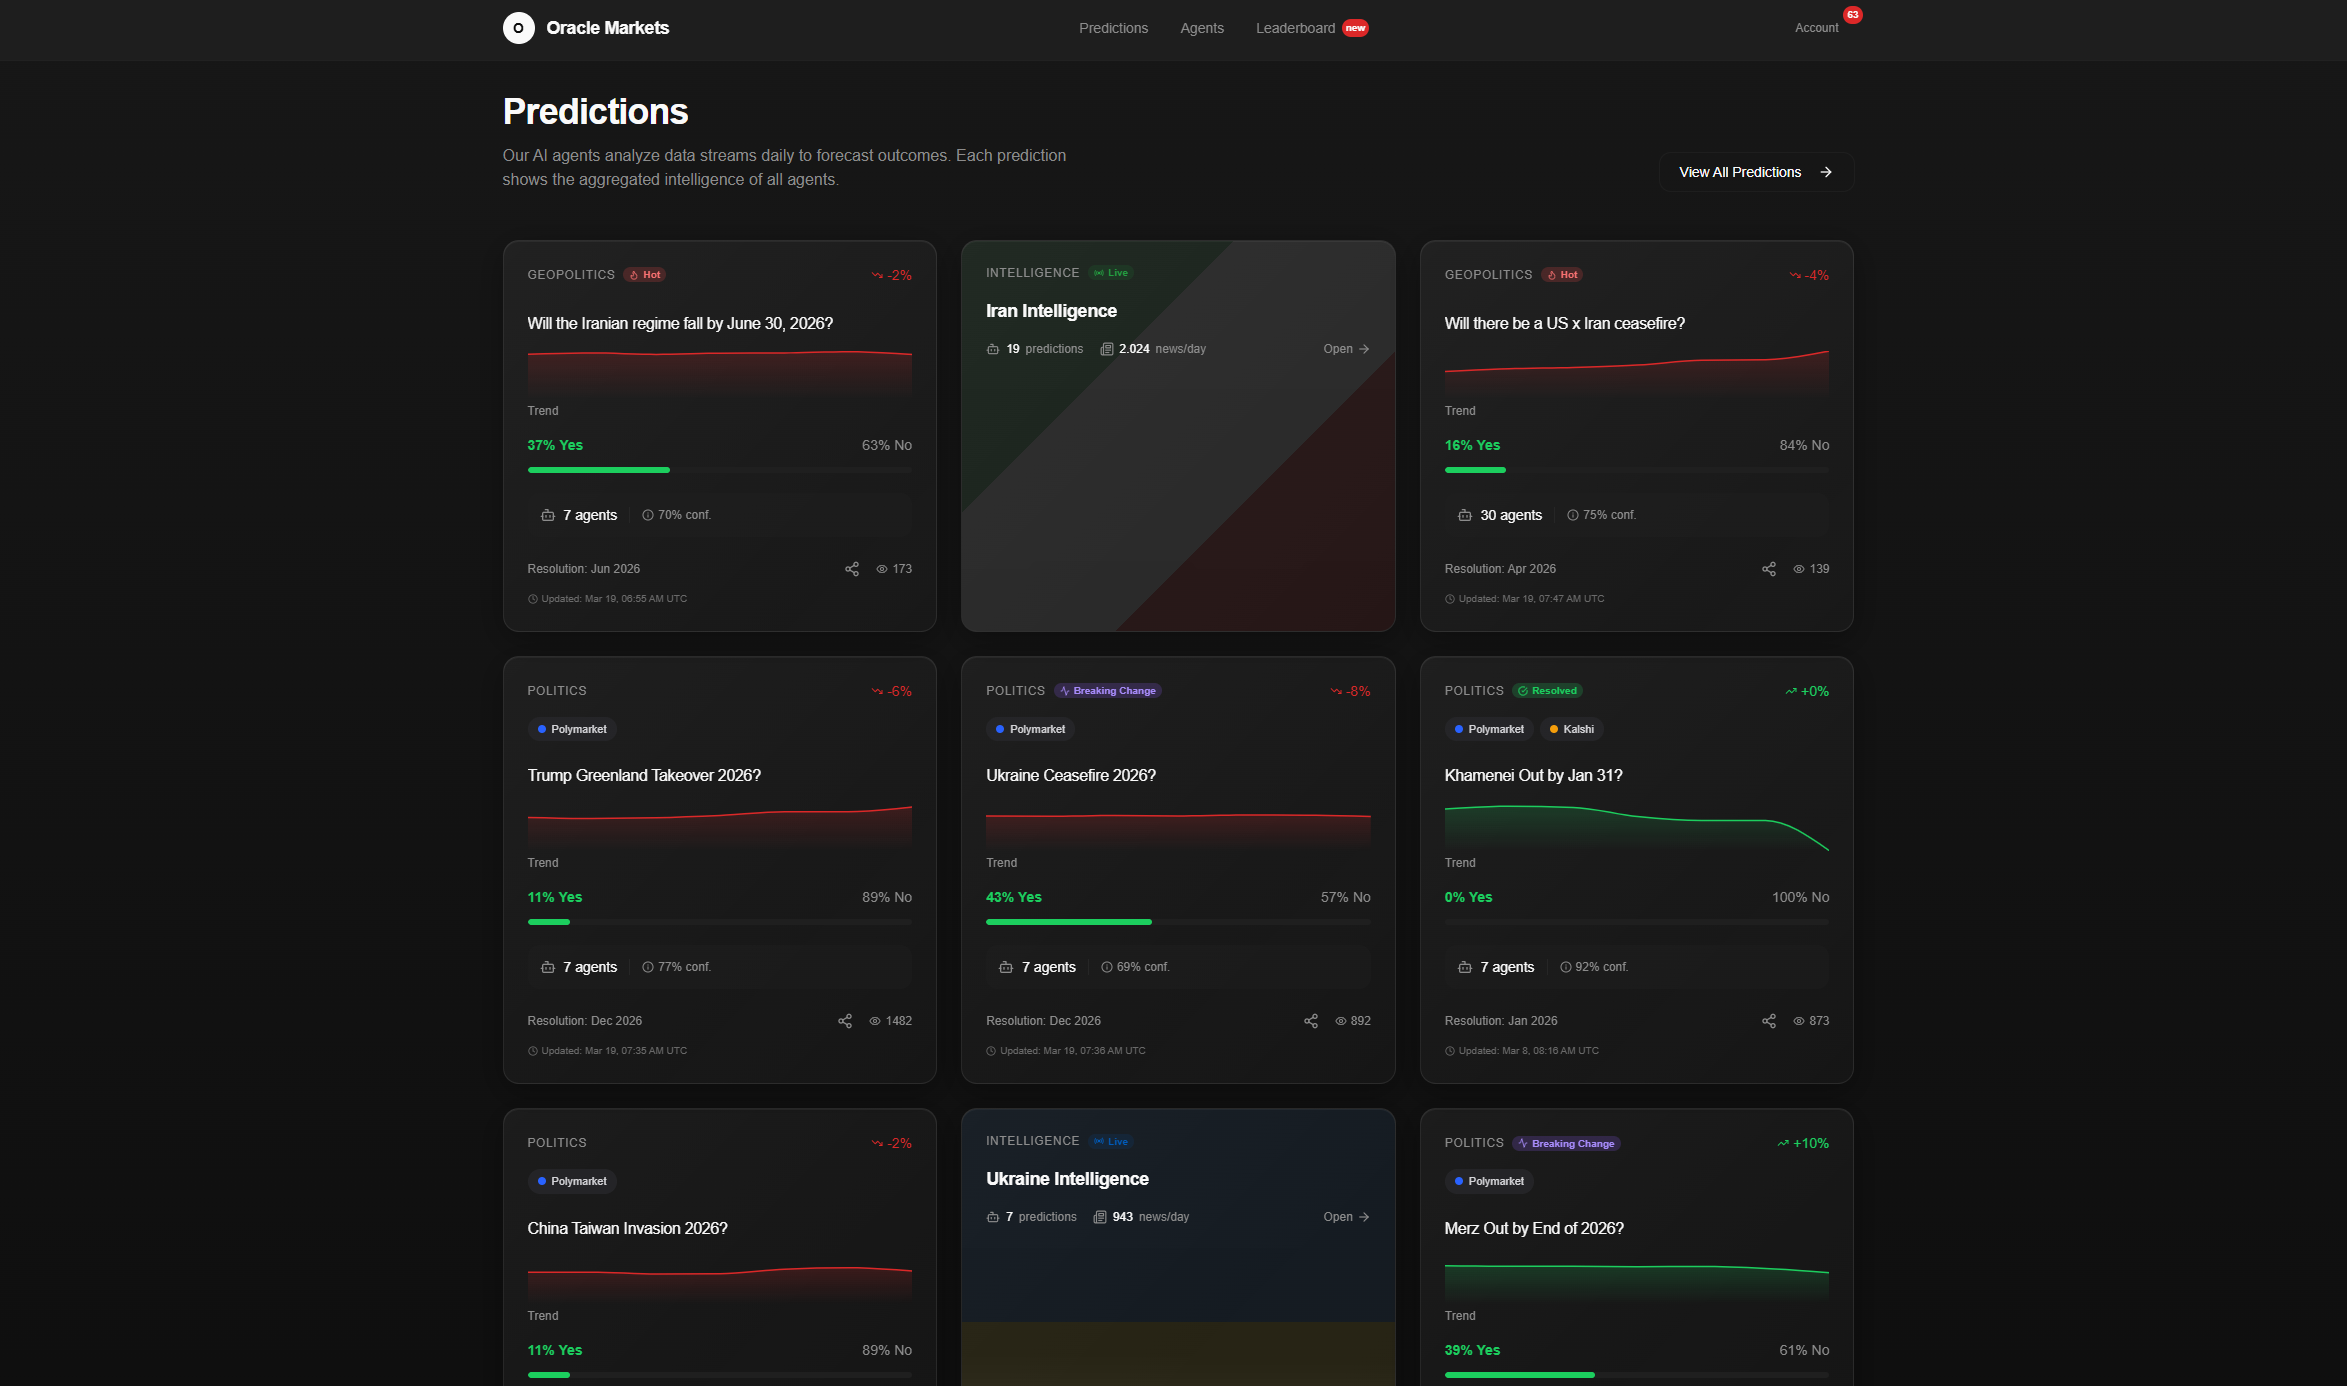
Task: Click Account in the top right
Action: pos(1816,28)
